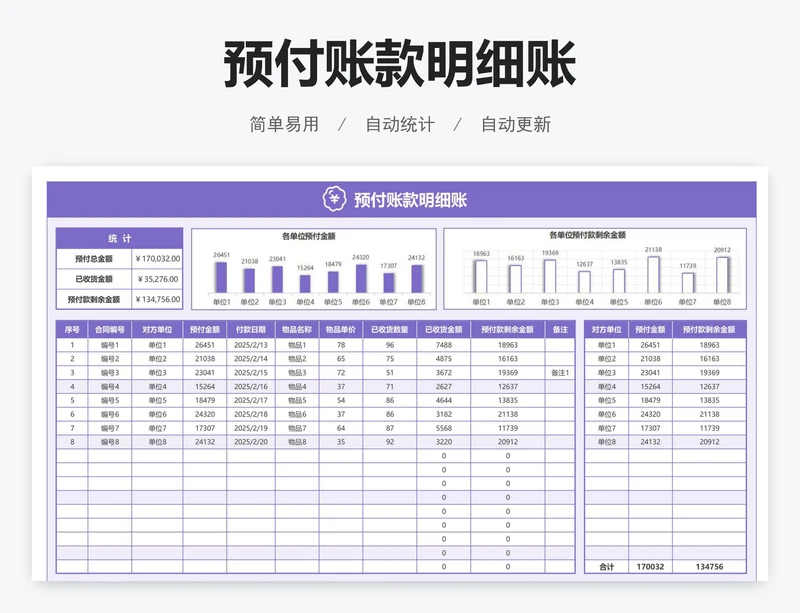Click the cell 物品2
Viewport: 800px width, 613px height.
(x=297, y=359)
